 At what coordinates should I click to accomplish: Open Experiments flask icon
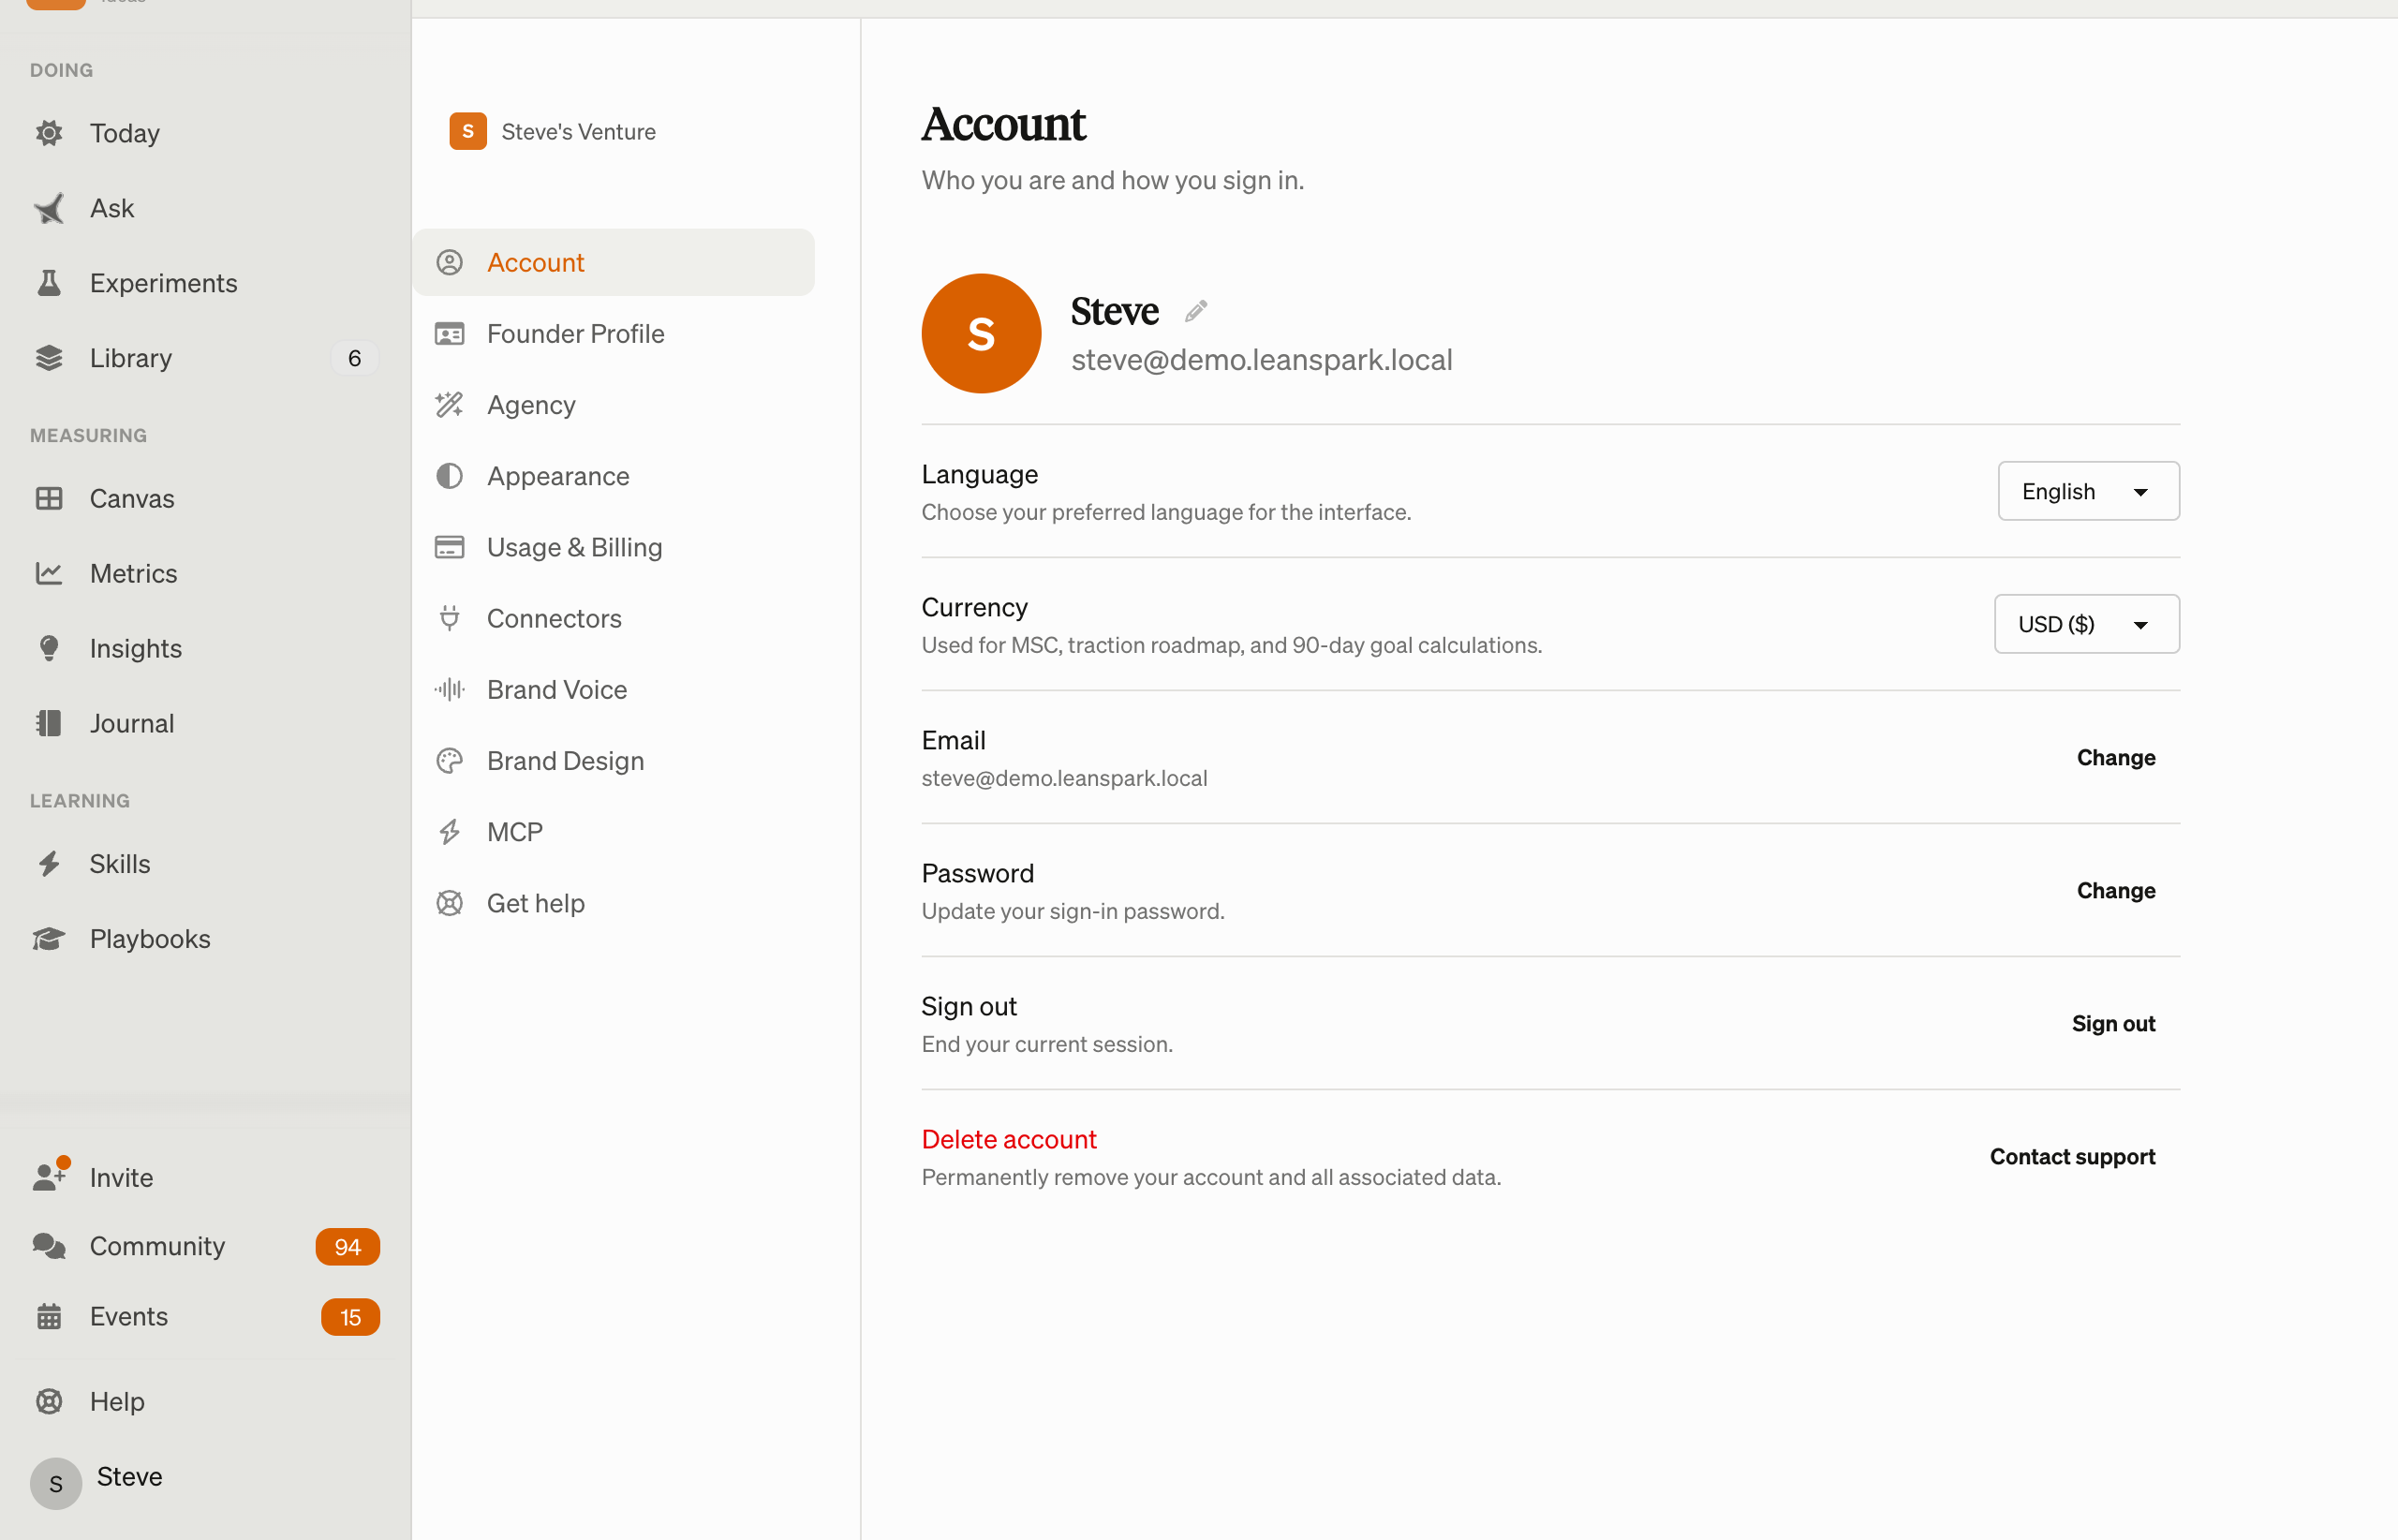(x=49, y=283)
